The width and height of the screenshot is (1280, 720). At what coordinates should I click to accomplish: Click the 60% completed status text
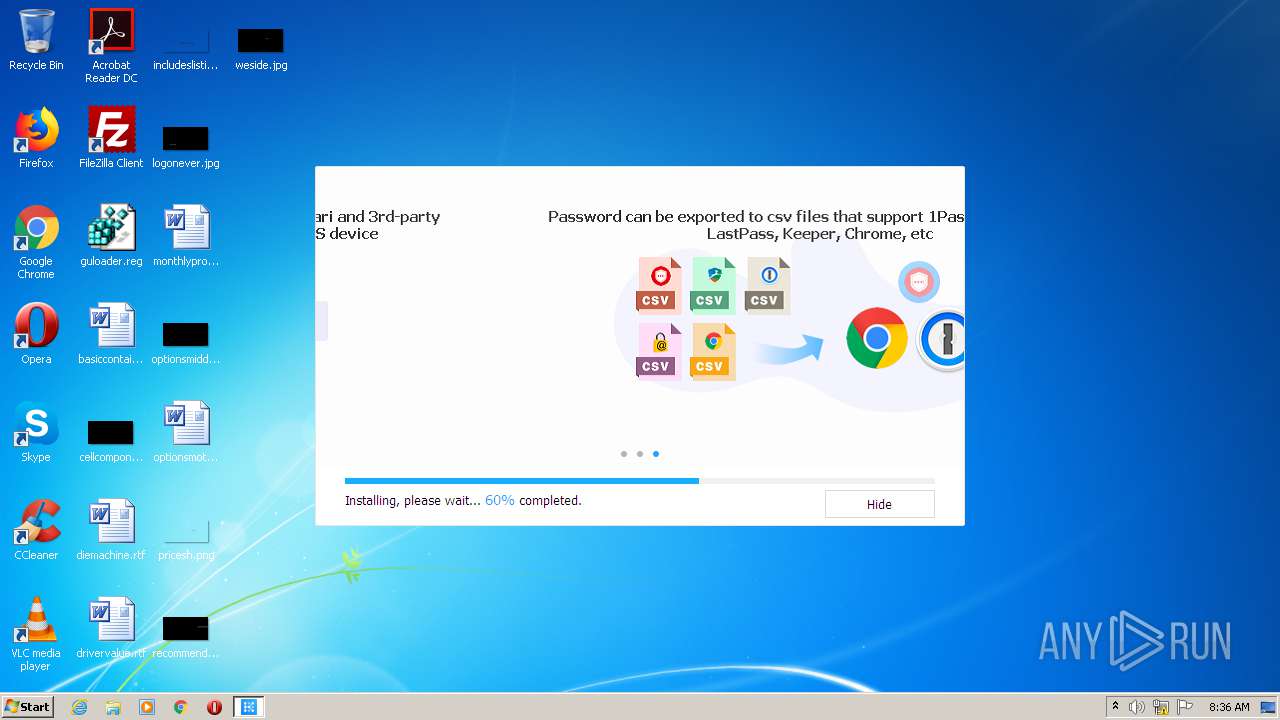[x=533, y=500]
